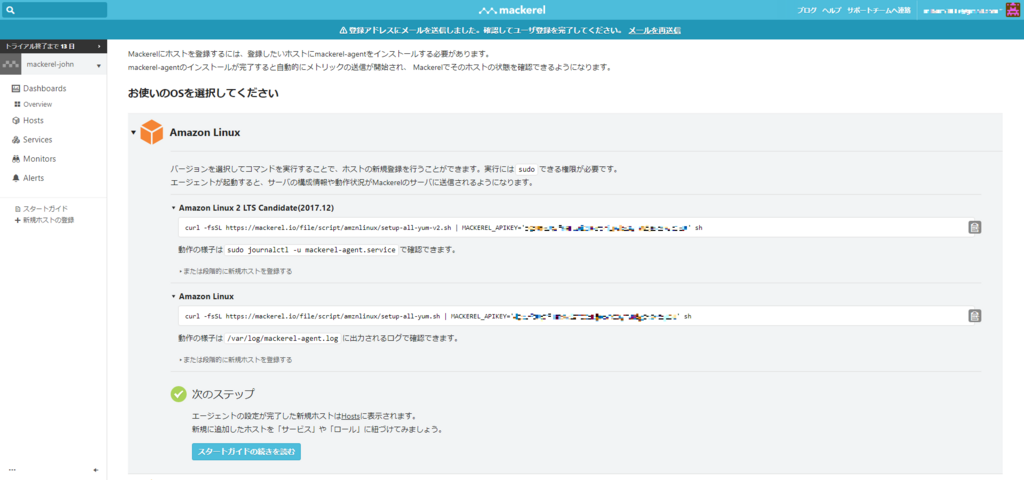Click スタートガイドの続きを読む button
1024x480 pixels.
click(246, 452)
